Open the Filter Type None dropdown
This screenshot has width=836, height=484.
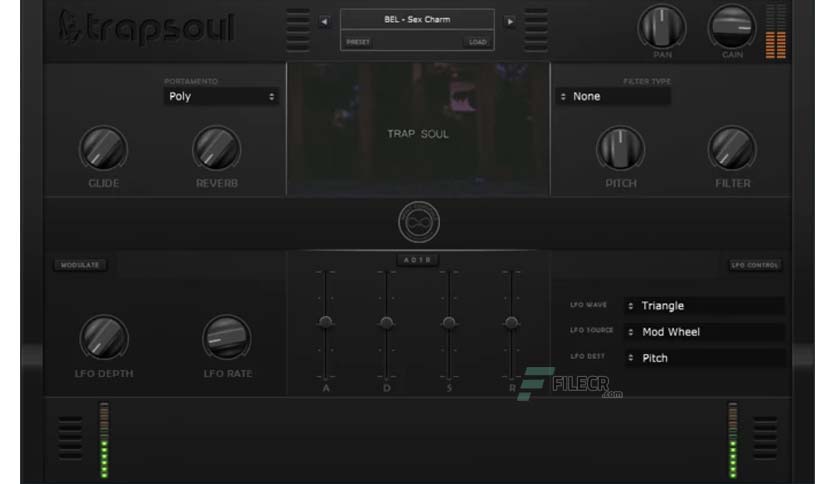coord(613,96)
